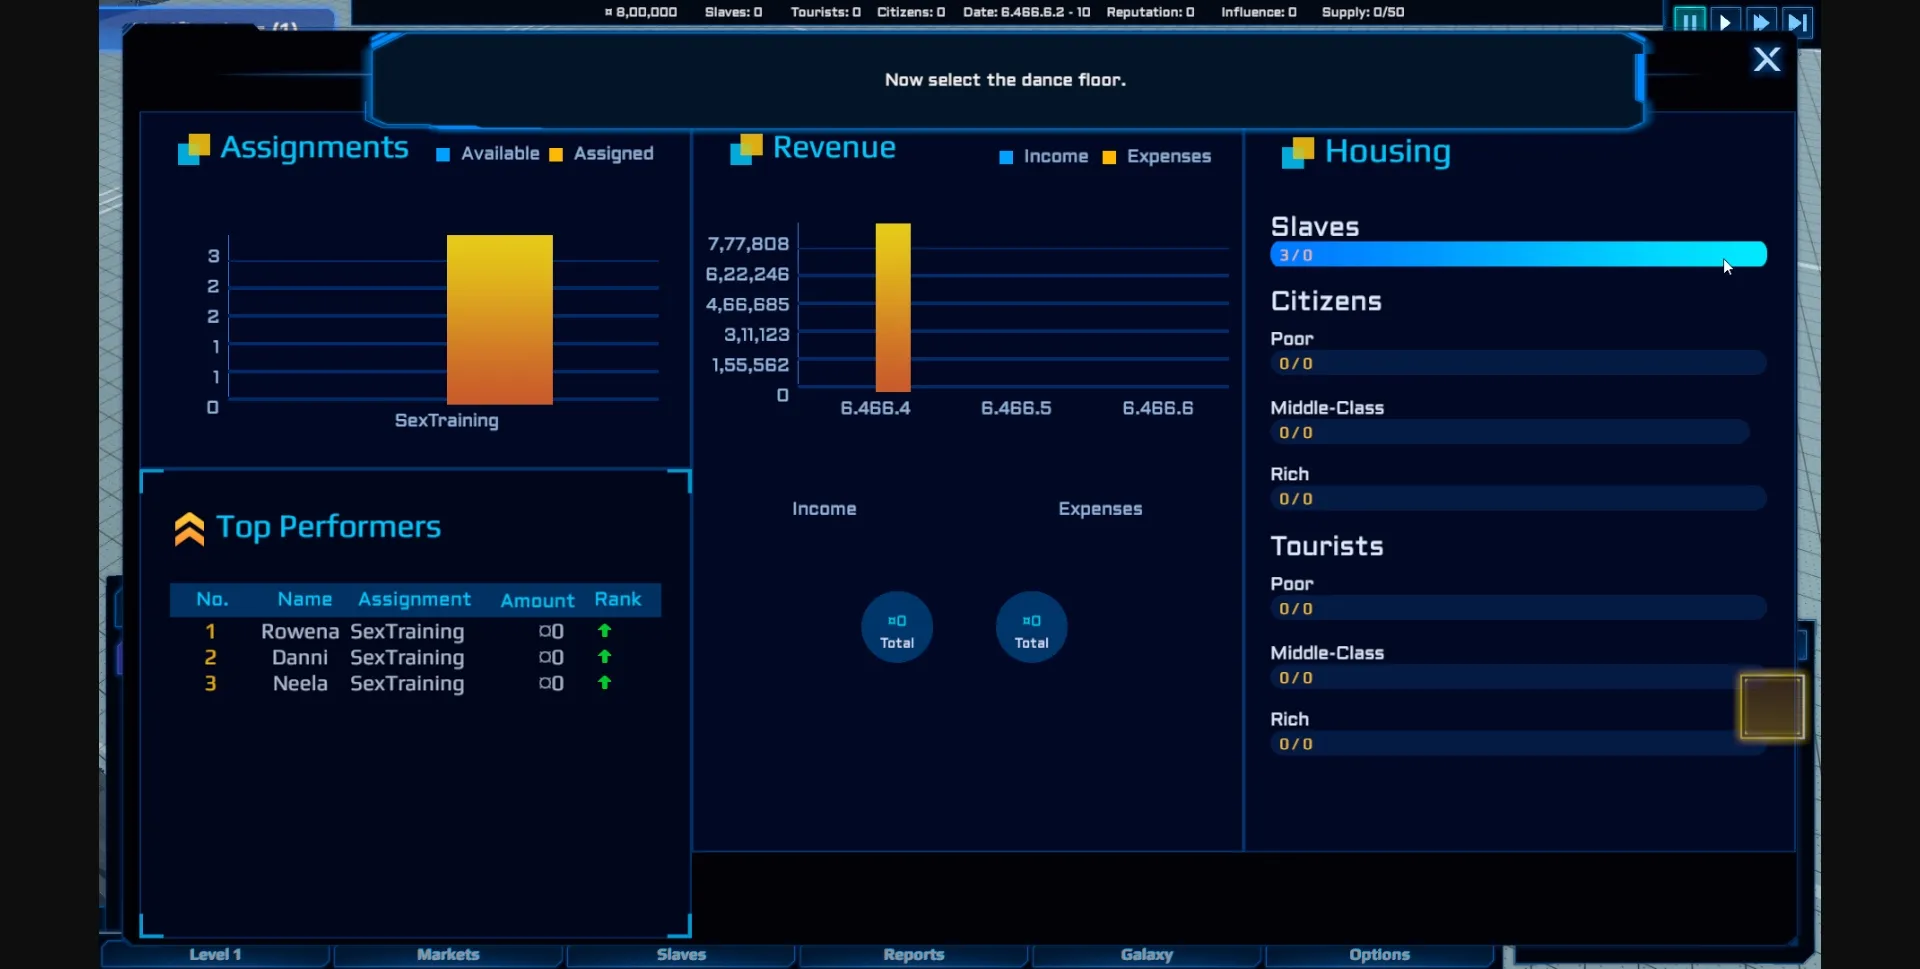
Task: Pause the game simulation
Action: tap(1688, 21)
